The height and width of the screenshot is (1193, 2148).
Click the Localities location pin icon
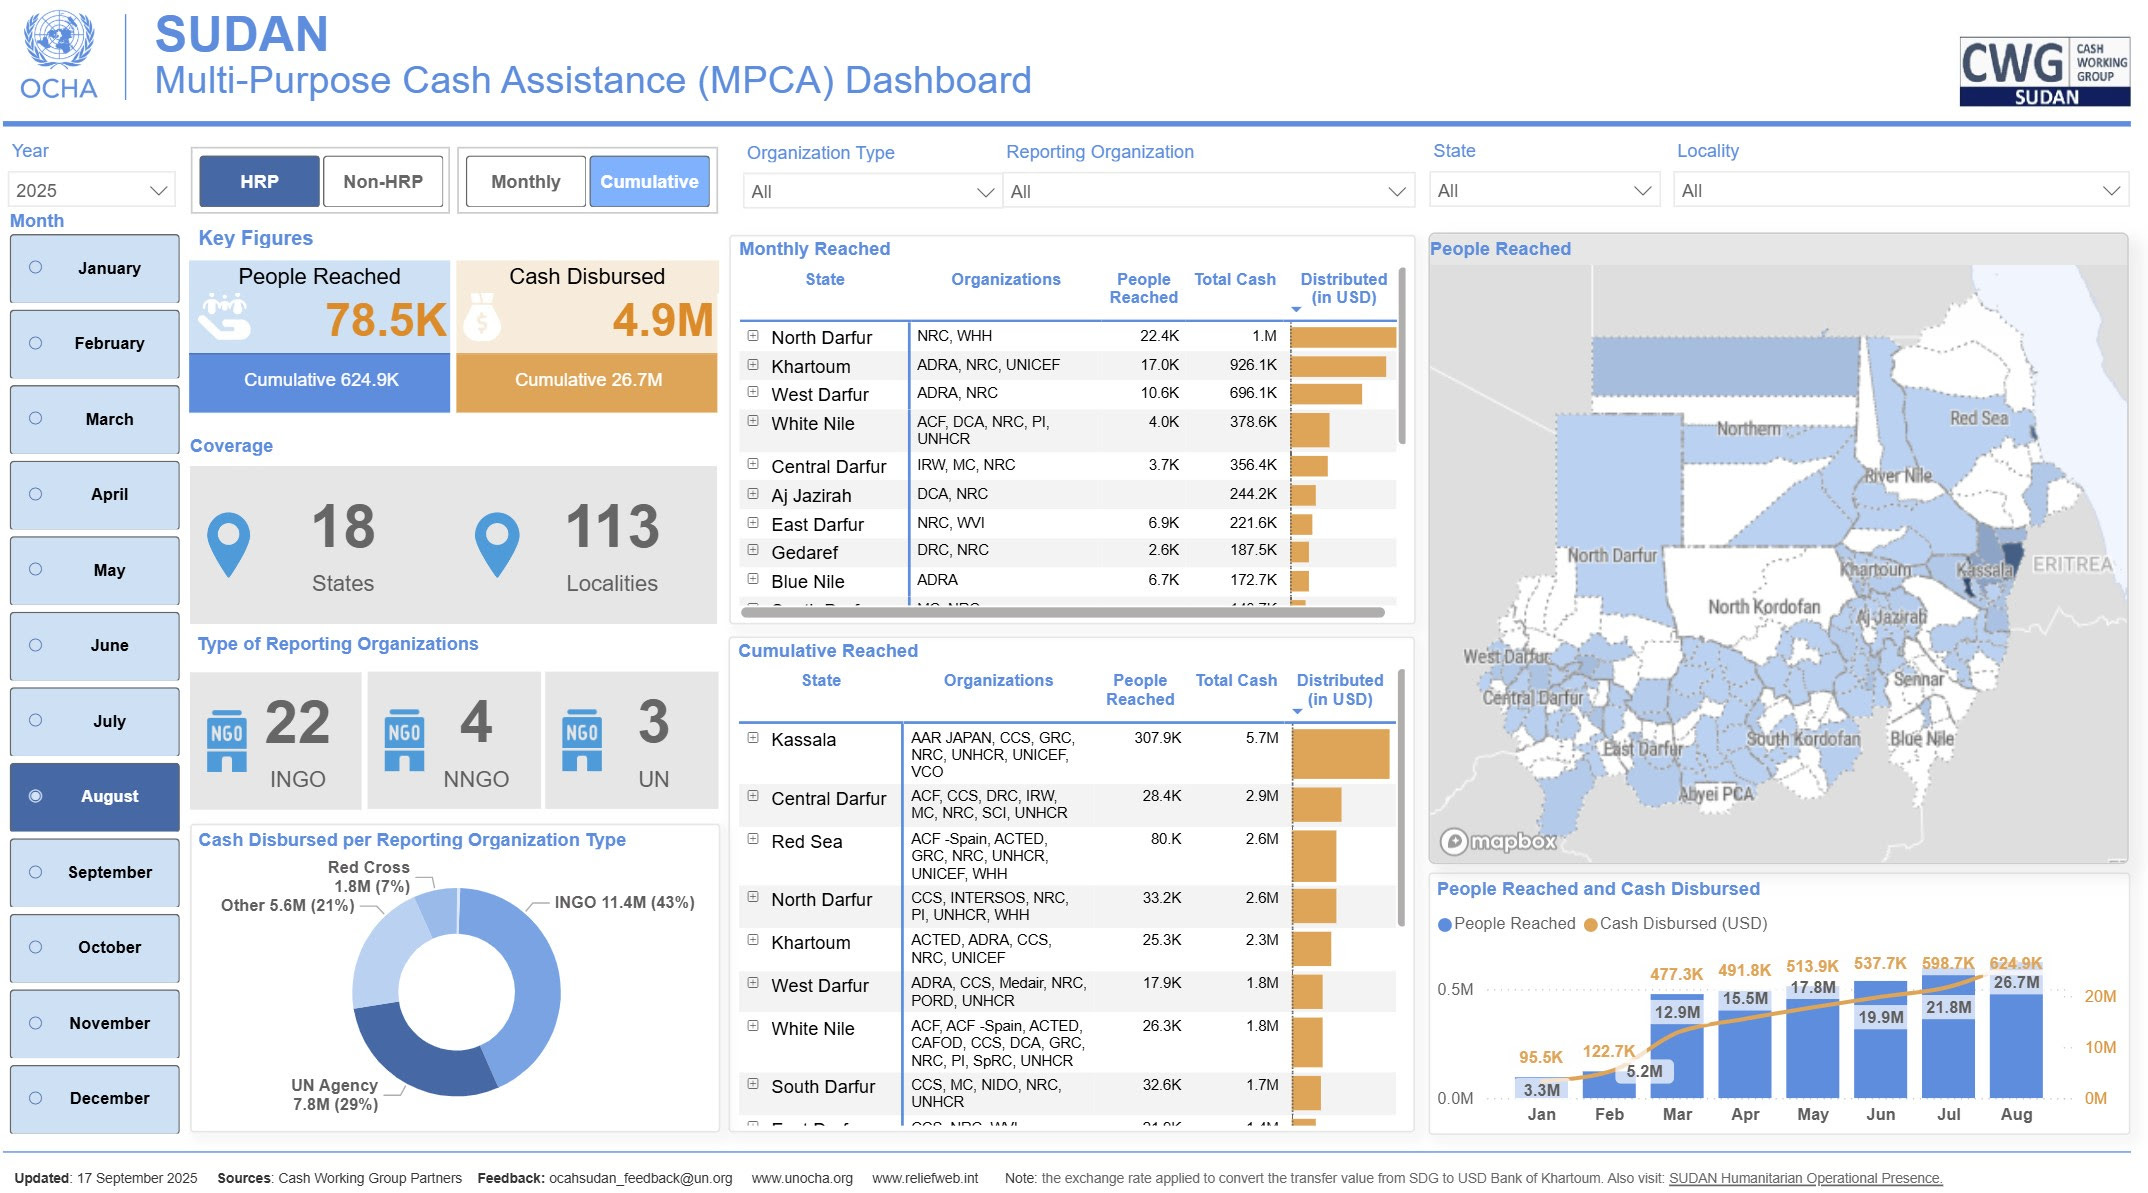[497, 544]
